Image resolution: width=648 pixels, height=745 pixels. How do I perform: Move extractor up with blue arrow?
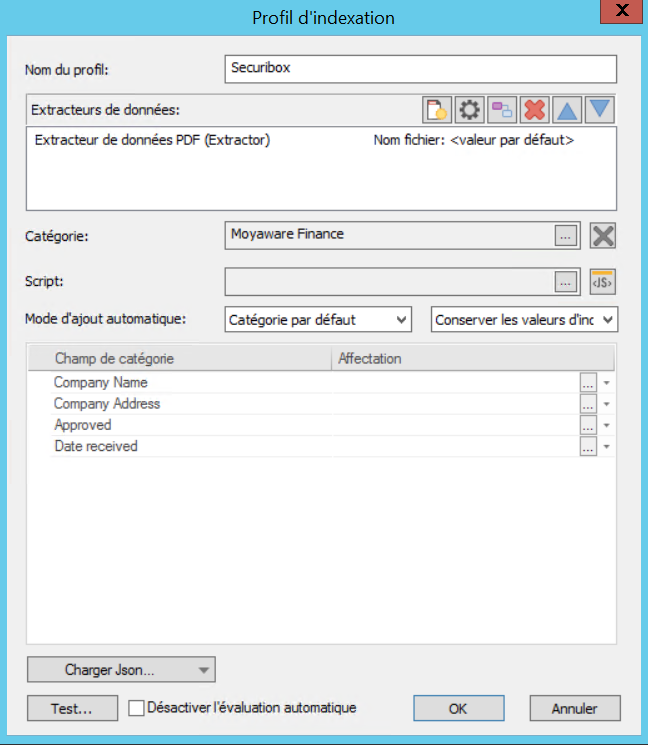[567, 110]
